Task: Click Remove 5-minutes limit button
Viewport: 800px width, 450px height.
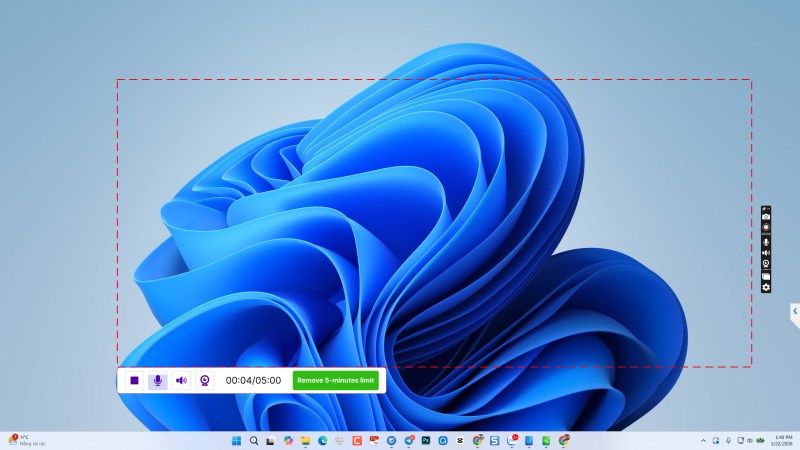Action: (336, 380)
